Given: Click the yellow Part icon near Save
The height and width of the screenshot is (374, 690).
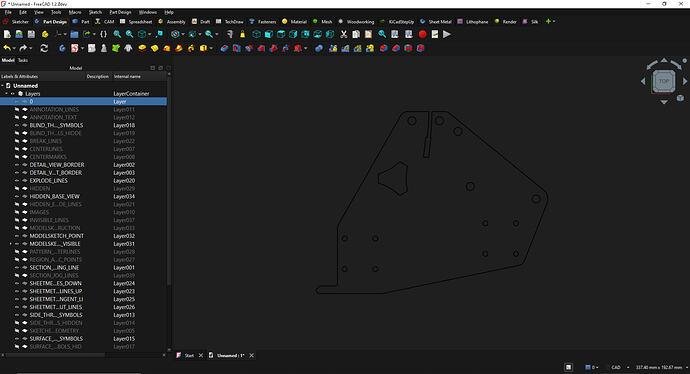Looking at the screenshot, I should [x=45, y=34].
